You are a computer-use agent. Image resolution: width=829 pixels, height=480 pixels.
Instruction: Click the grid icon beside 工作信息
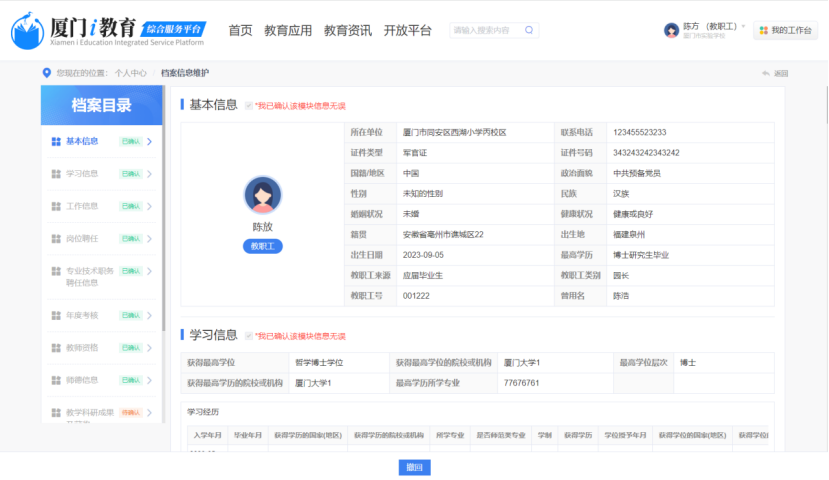point(56,206)
